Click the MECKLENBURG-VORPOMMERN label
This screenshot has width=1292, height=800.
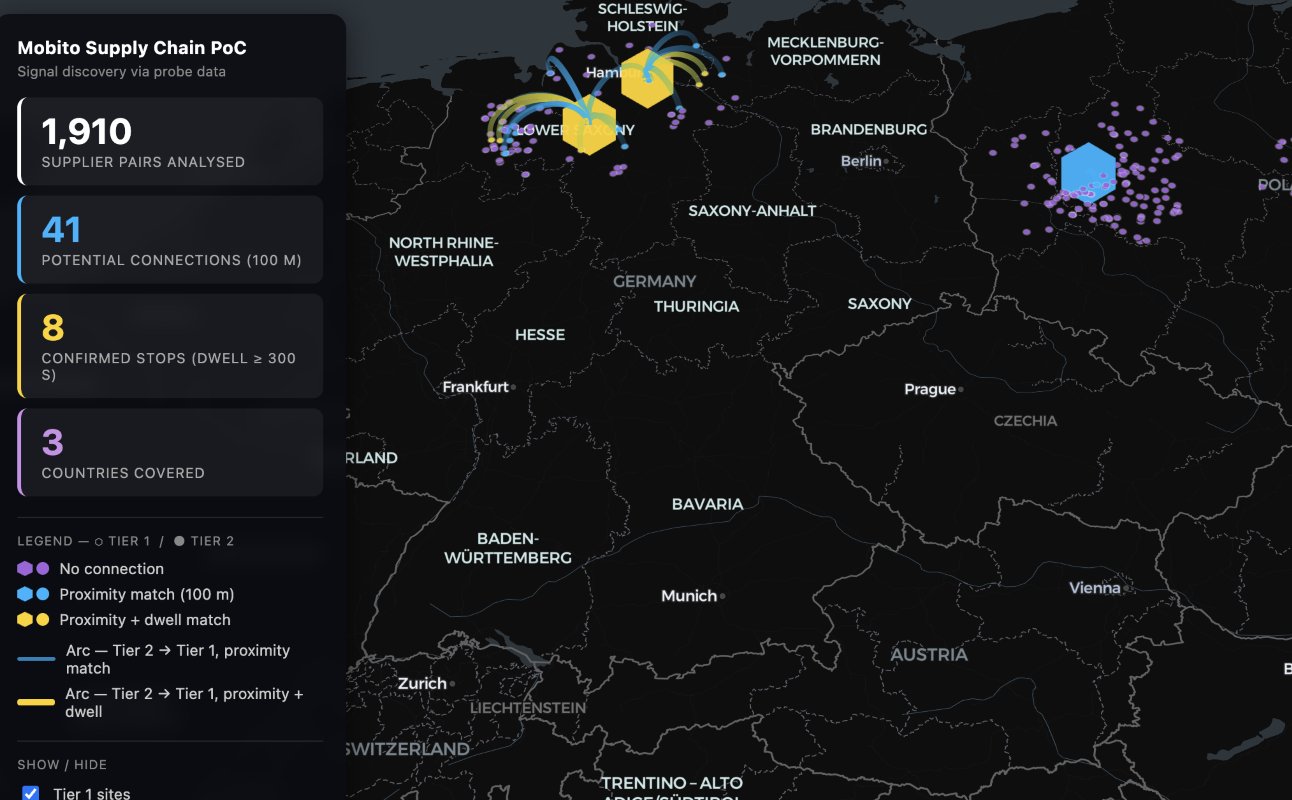coord(825,51)
